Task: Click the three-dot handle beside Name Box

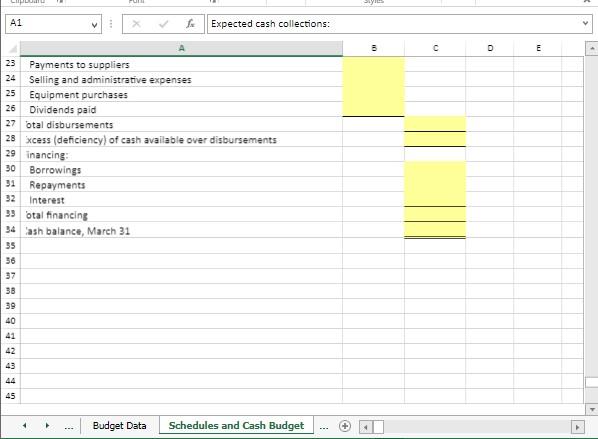Action: coord(111,24)
